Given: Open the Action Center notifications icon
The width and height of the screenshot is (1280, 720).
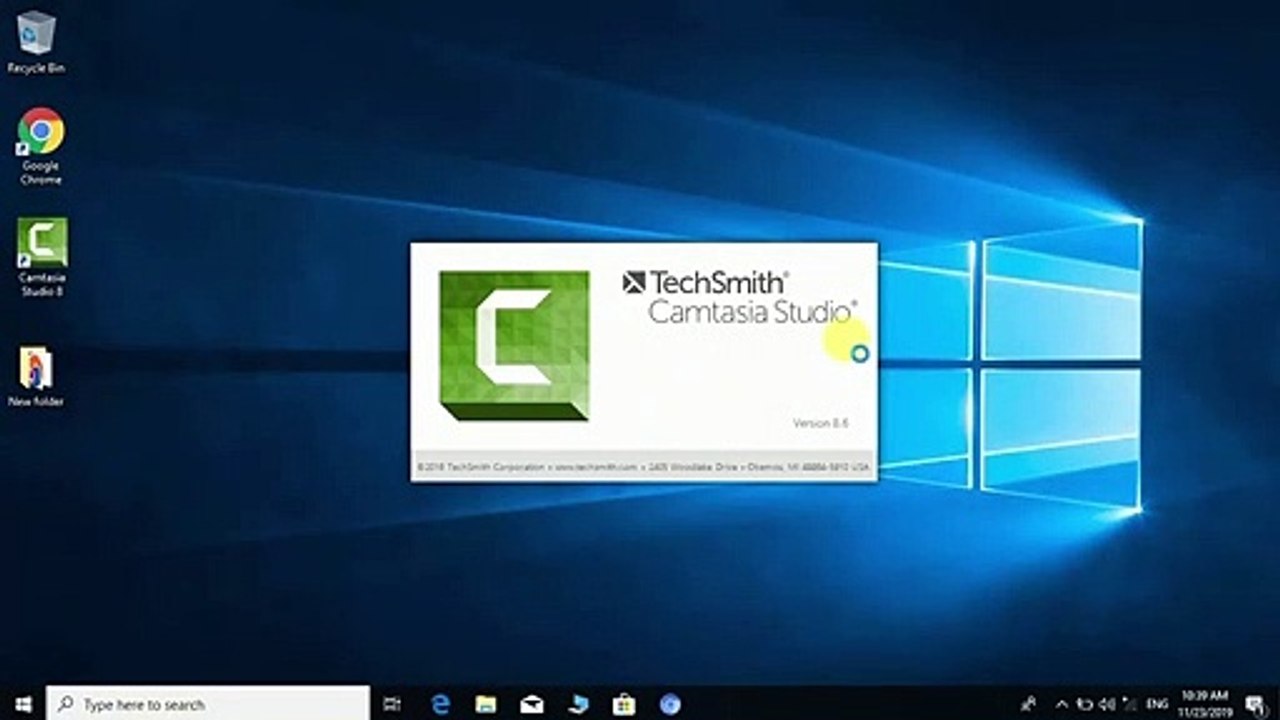Looking at the screenshot, I should (1255, 704).
